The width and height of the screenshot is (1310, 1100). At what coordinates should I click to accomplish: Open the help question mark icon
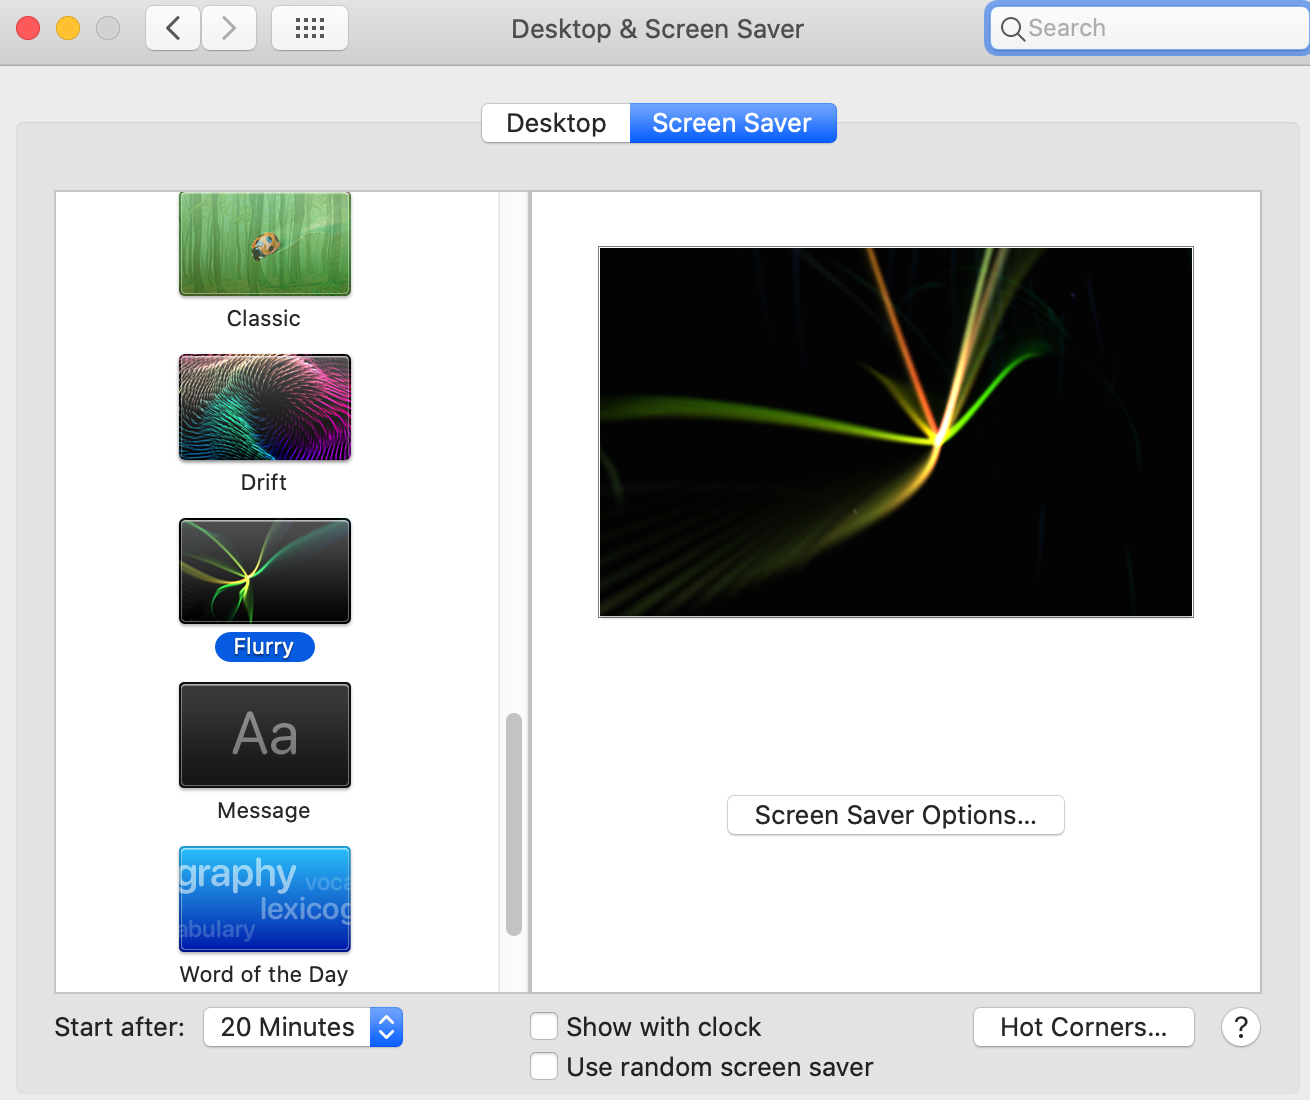pyautogui.click(x=1241, y=1027)
